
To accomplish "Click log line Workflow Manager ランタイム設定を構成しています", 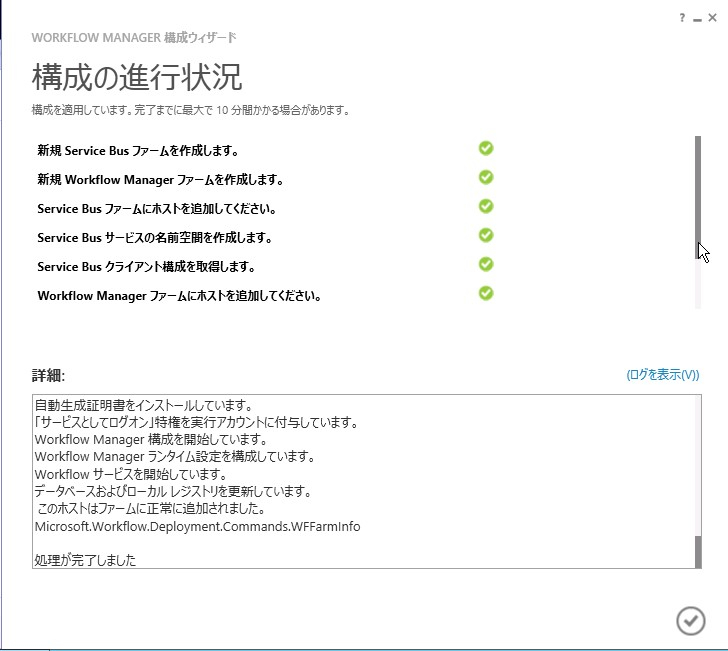I will (x=175, y=457).
